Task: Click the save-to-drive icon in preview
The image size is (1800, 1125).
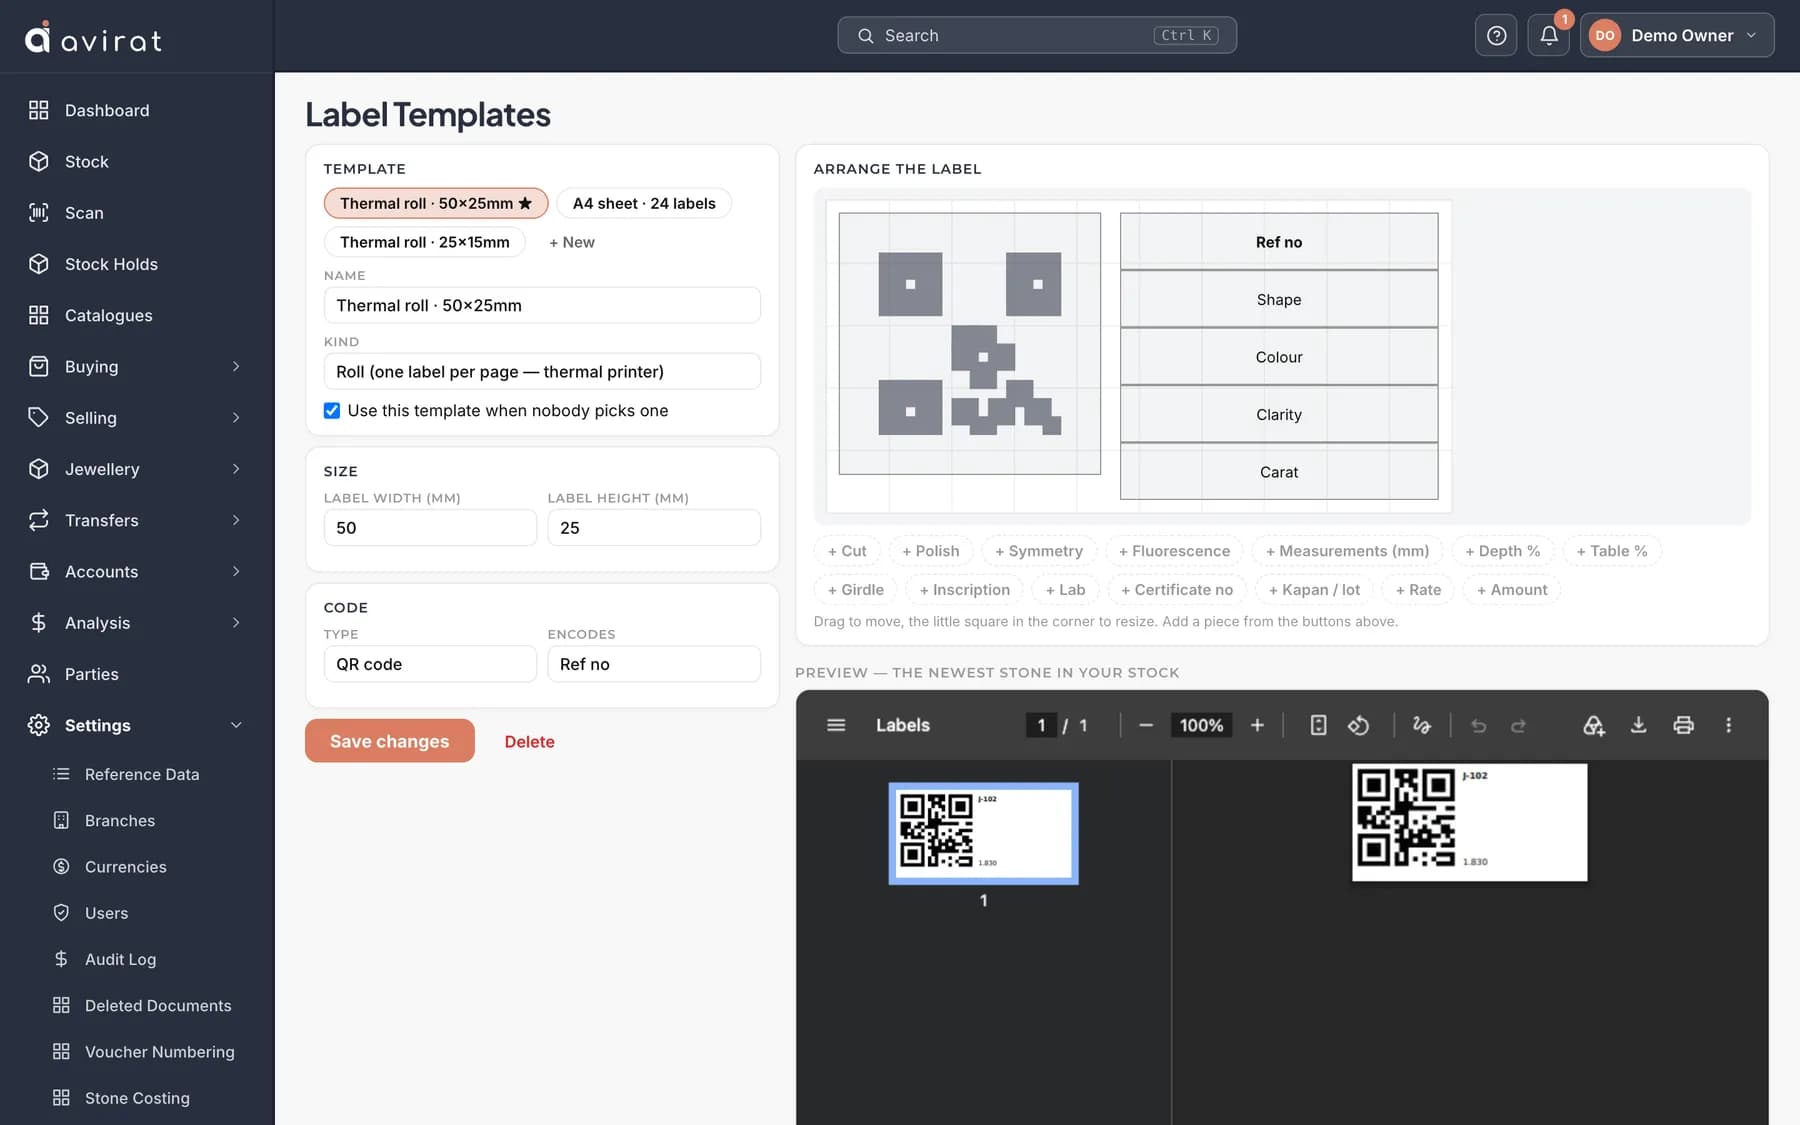Action: click(1593, 725)
